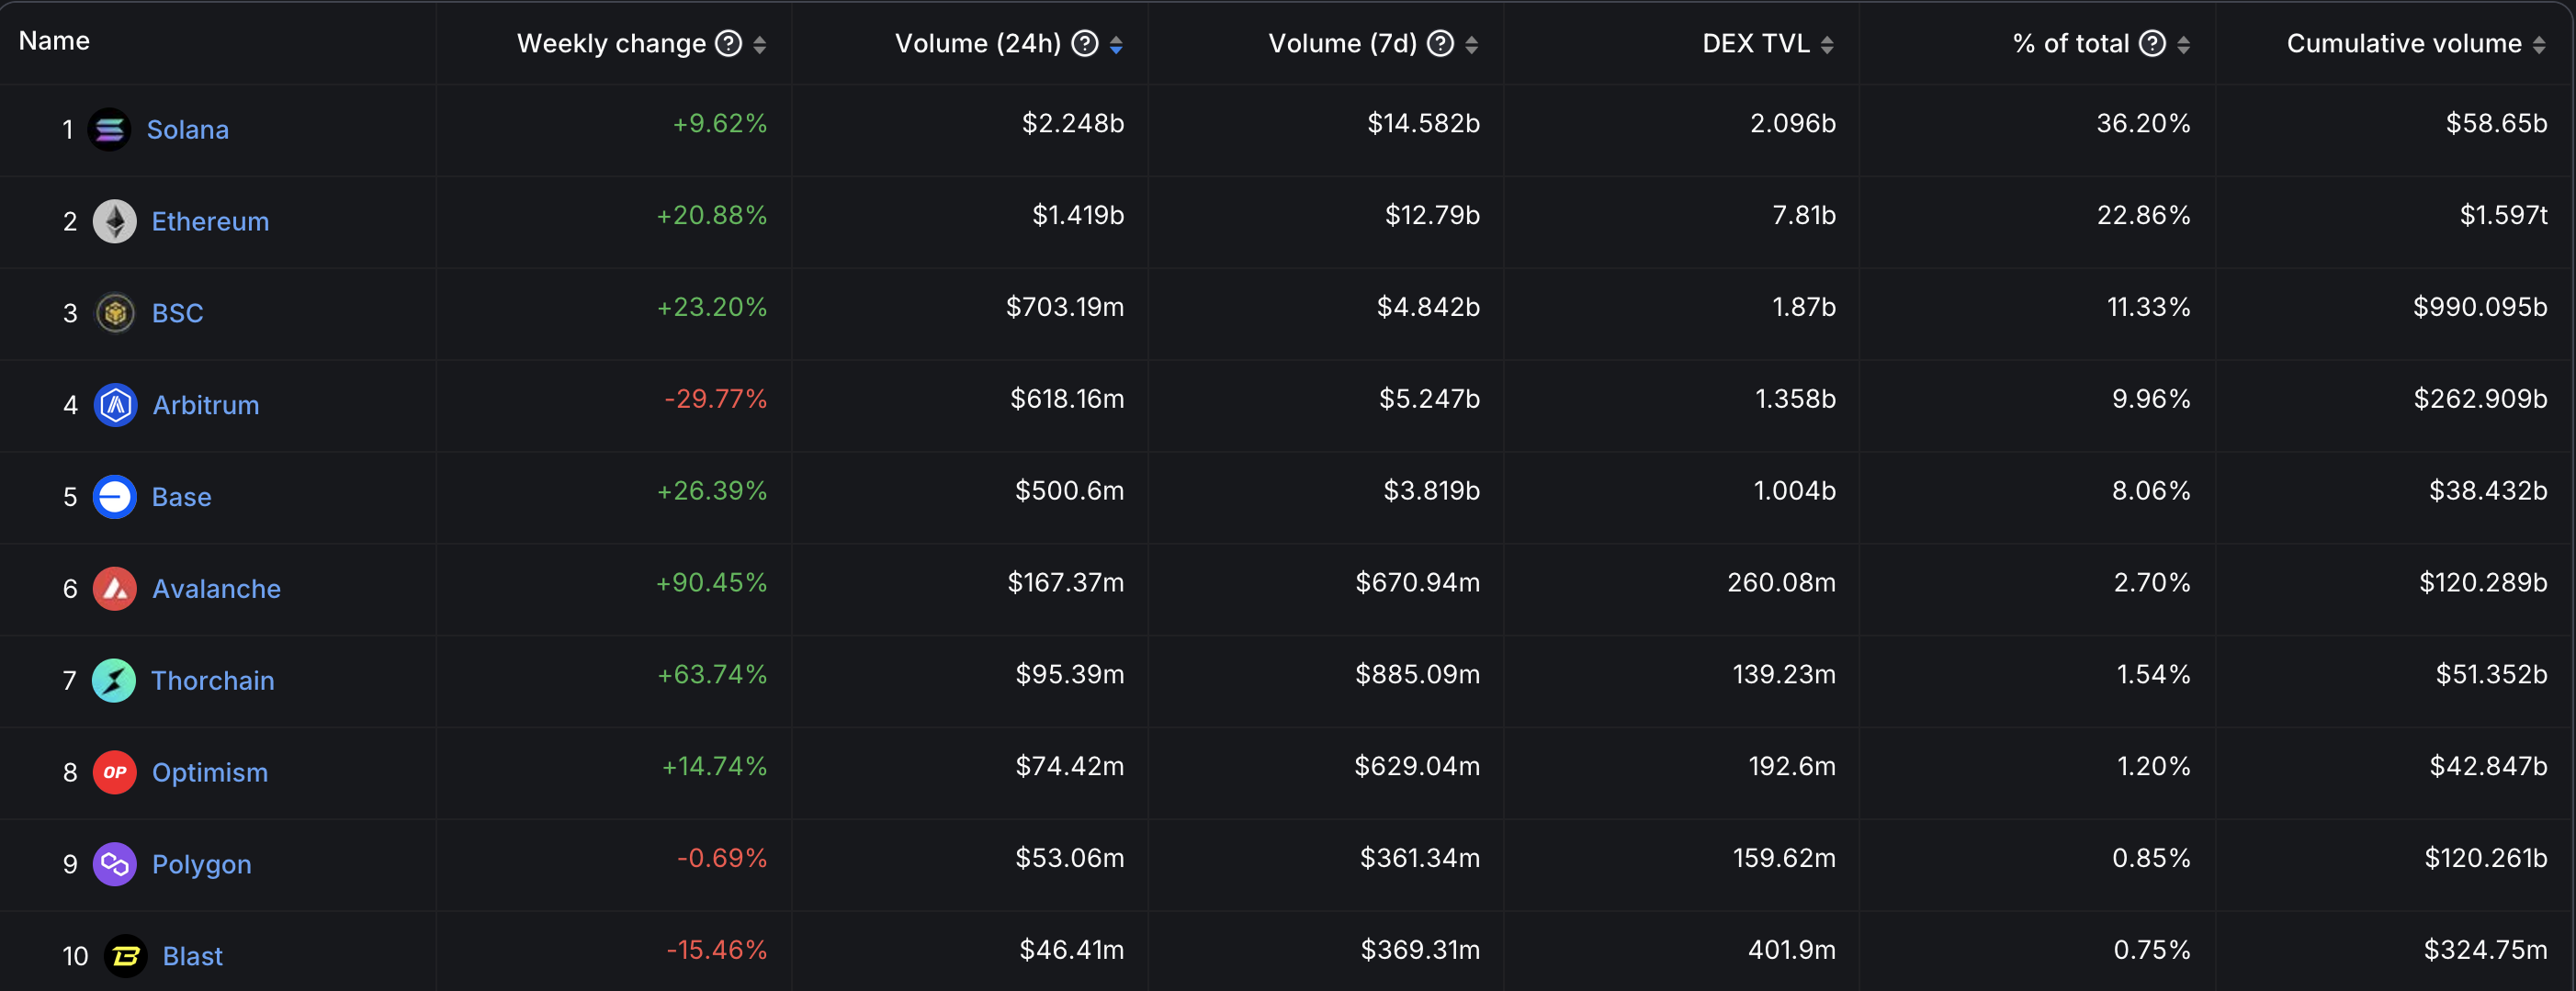Viewport: 2576px width, 991px height.
Task: Open the Base chain link
Action: pos(181,498)
